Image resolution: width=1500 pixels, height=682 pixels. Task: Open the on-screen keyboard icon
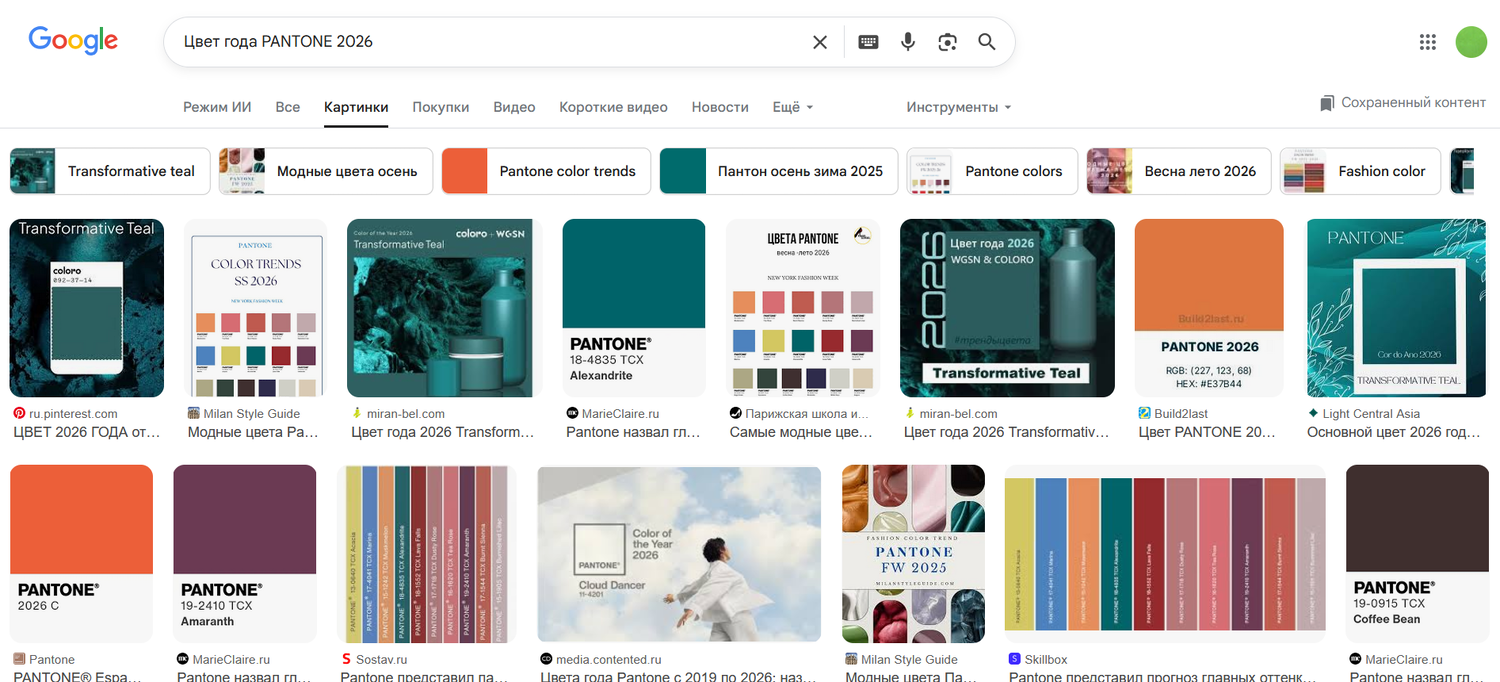click(x=868, y=42)
